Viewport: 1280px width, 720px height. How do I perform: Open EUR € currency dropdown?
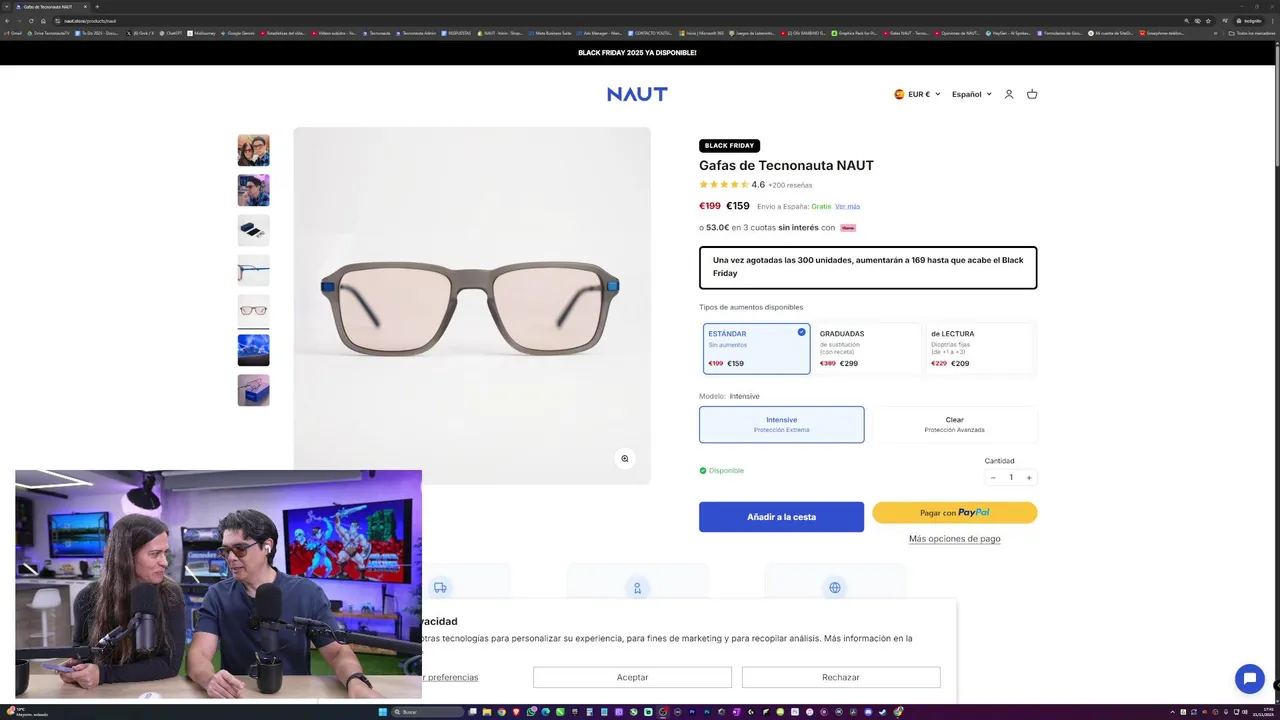(917, 94)
